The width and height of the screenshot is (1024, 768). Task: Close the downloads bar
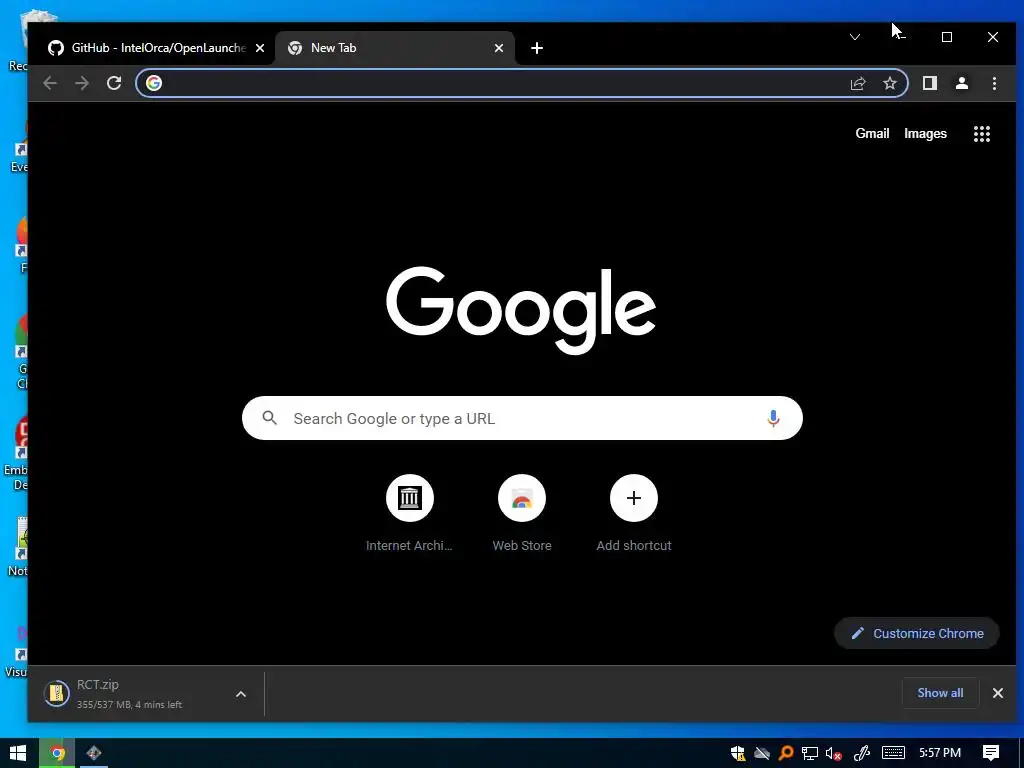click(x=998, y=693)
